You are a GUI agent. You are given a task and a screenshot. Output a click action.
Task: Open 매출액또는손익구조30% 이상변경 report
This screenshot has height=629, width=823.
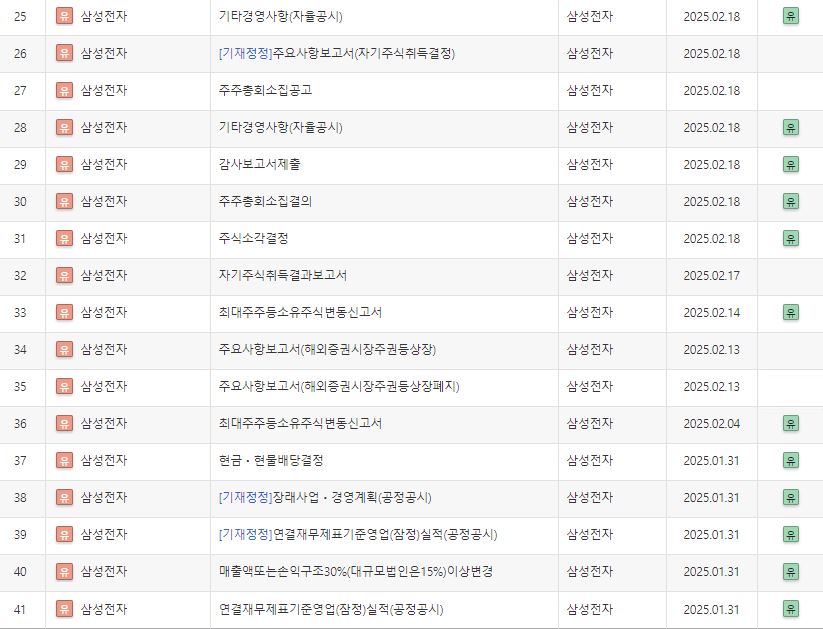[355, 571]
